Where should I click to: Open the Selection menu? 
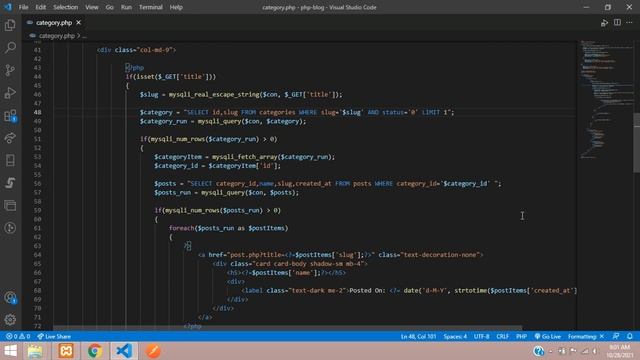click(x=65, y=7)
